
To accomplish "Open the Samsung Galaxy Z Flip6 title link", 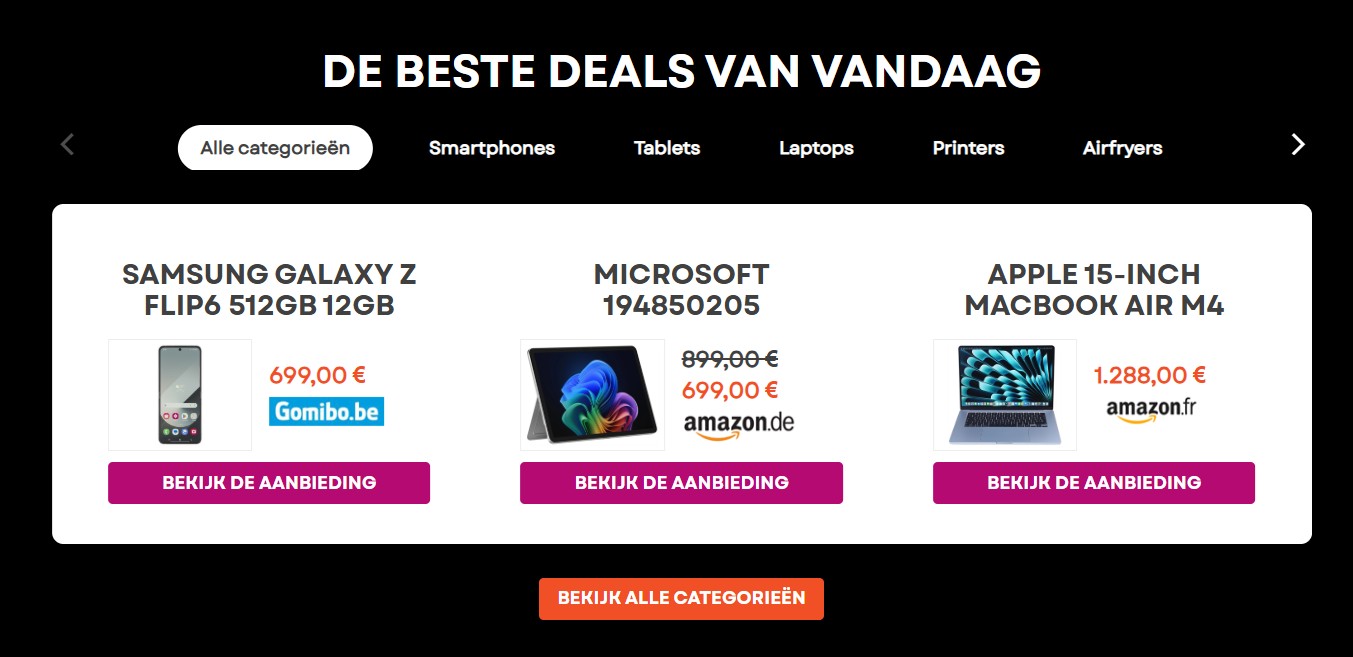I will (269, 289).
